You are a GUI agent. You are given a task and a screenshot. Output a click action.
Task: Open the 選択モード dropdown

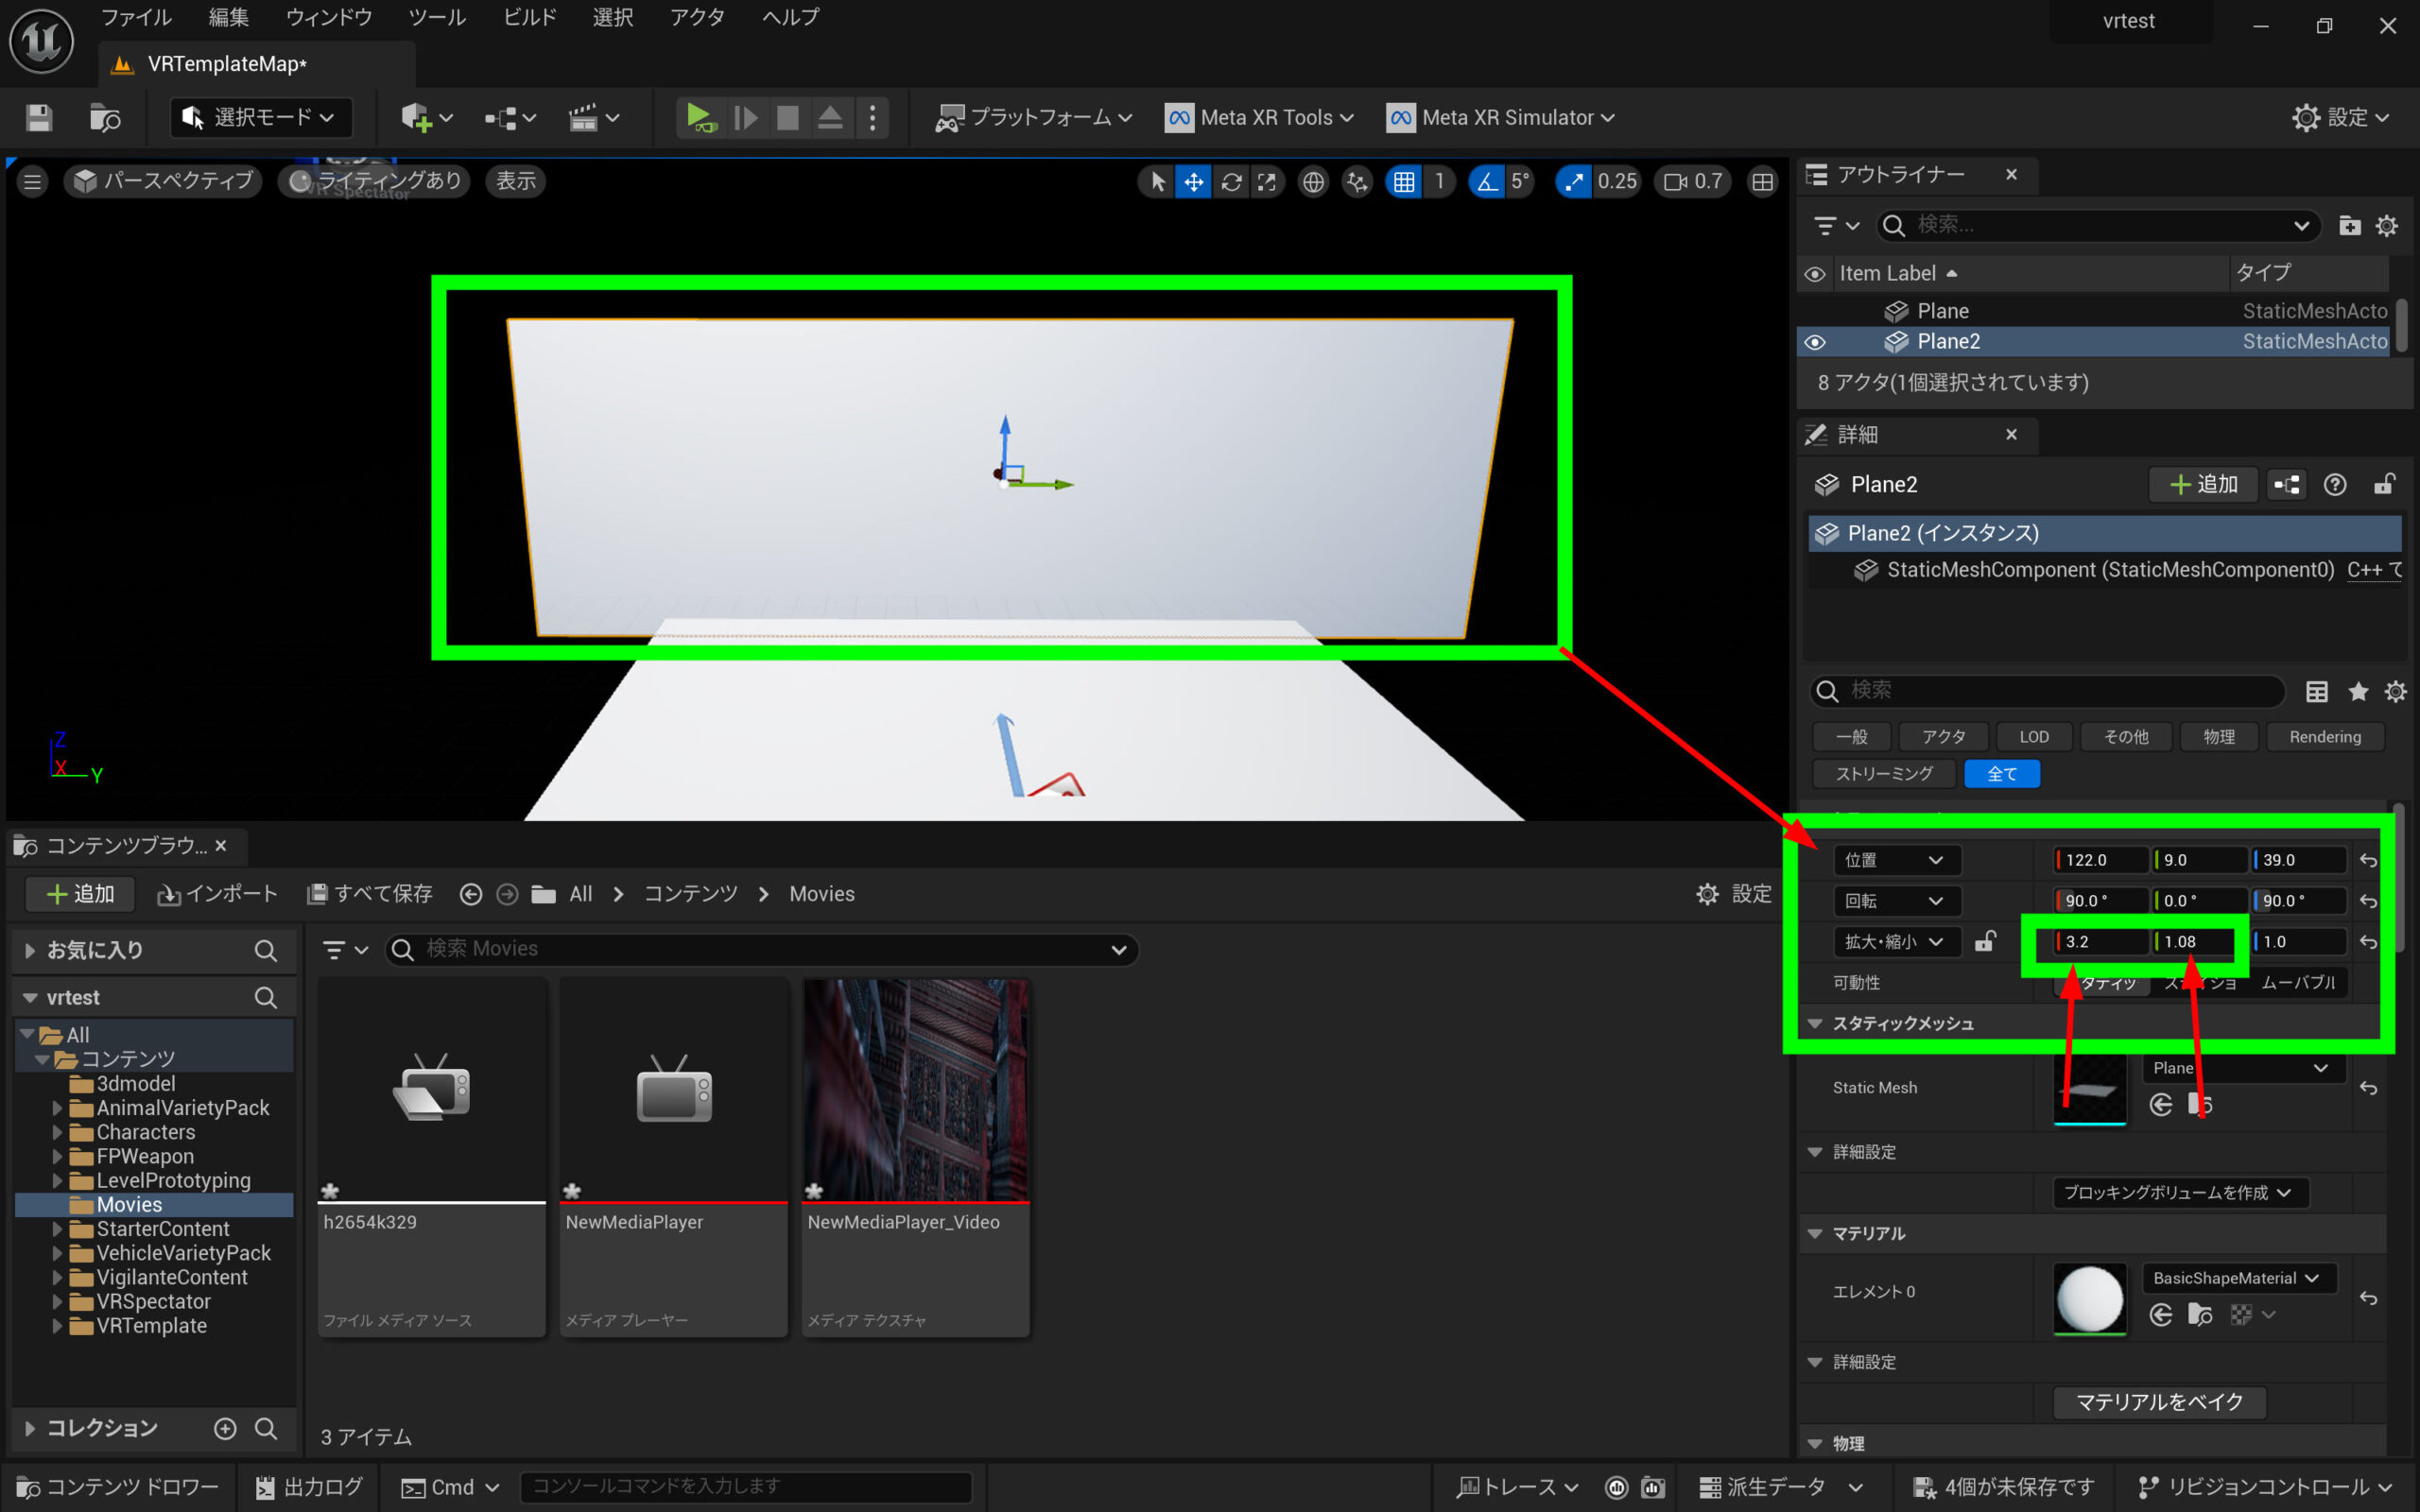(x=261, y=118)
